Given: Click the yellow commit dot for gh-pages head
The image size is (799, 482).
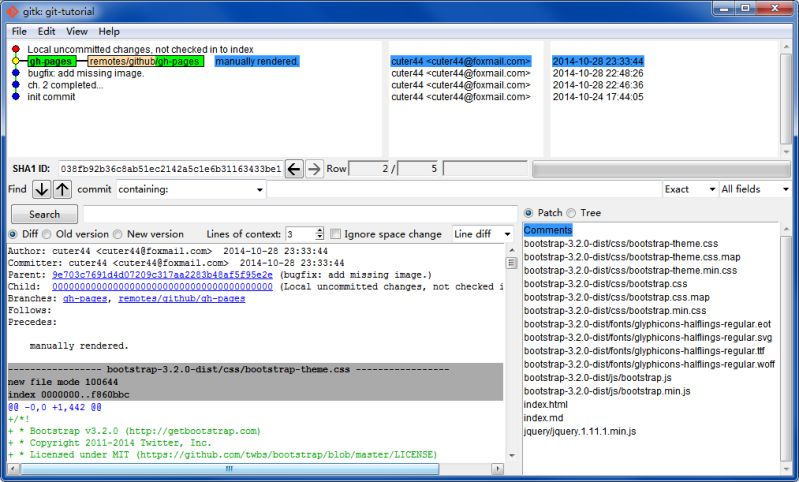Looking at the screenshot, I should click(x=16, y=61).
